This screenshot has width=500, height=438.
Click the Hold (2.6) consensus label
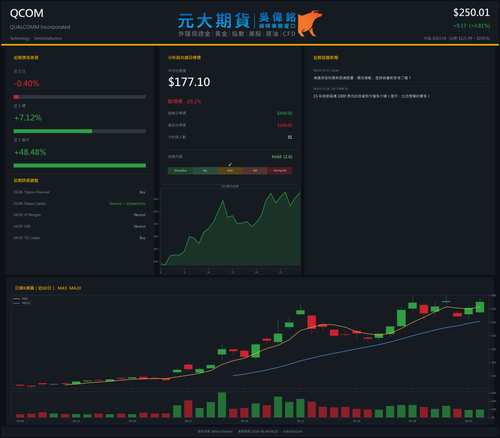pos(282,157)
